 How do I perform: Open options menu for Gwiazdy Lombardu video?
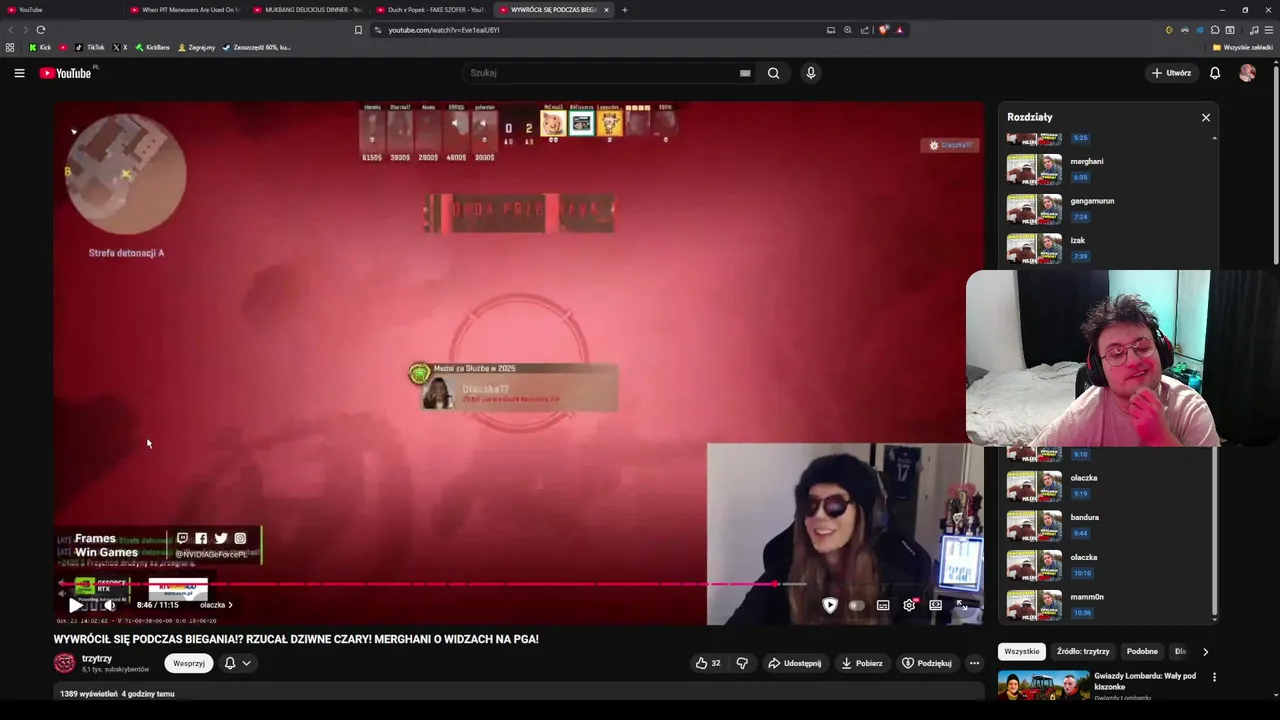coord(1215,677)
